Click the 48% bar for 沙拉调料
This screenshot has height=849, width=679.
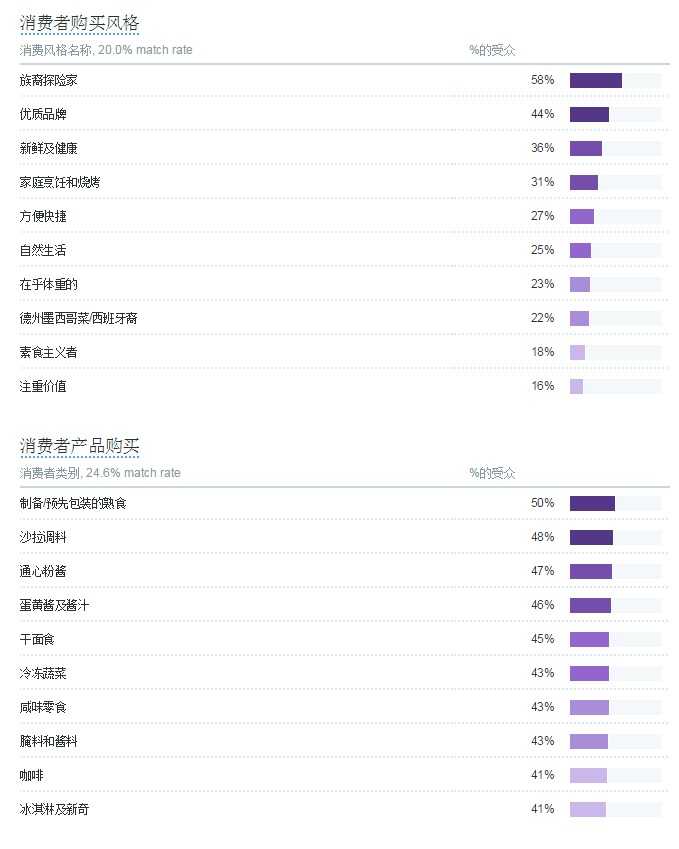(x=591, y=537)
